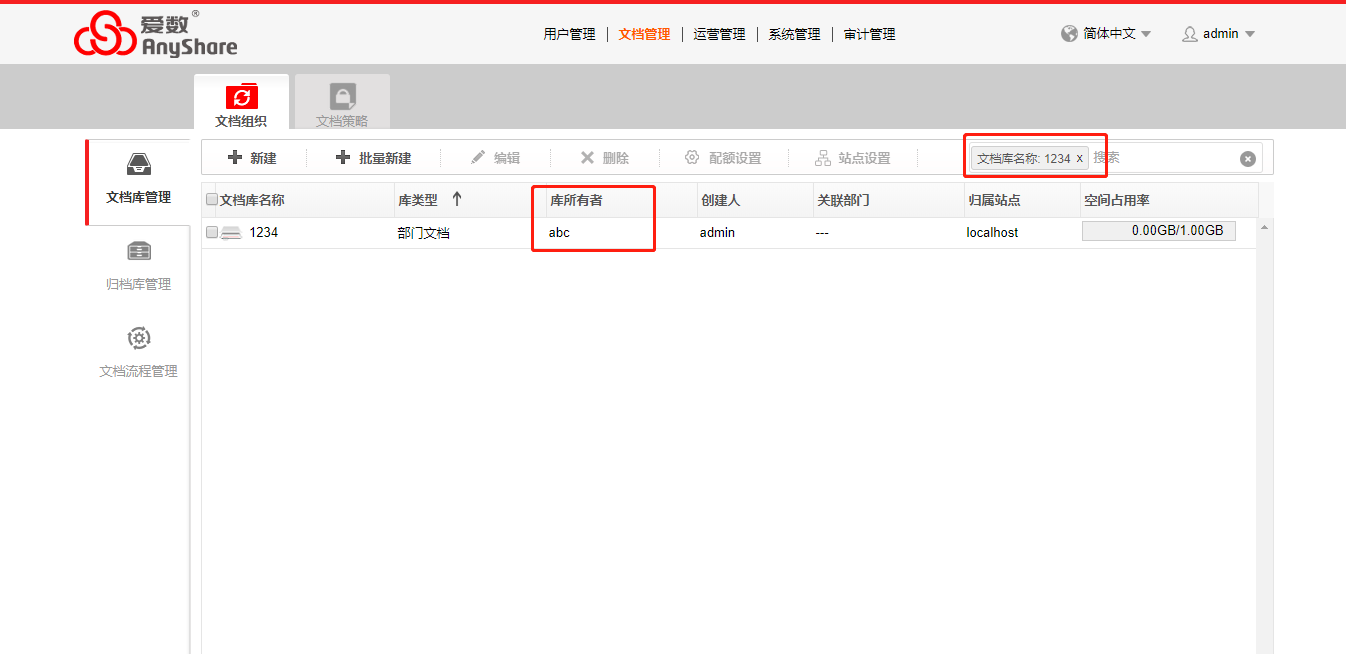
Task: Click the 批量新建 button
Action: point(374,158)
